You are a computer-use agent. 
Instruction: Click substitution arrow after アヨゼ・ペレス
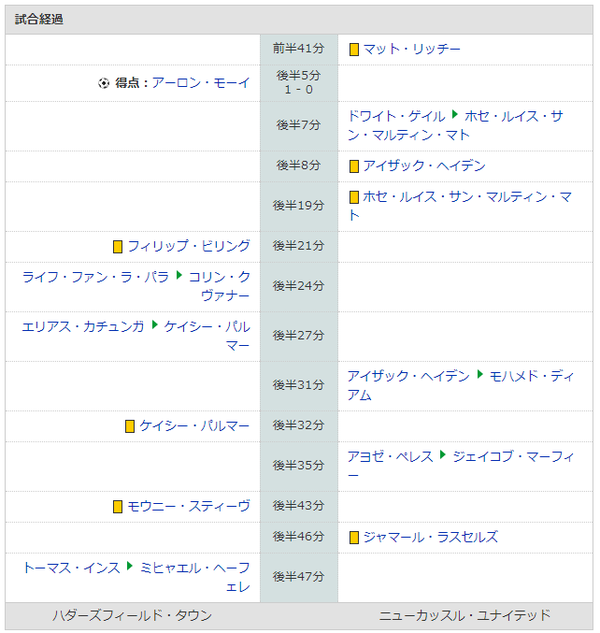443,455
